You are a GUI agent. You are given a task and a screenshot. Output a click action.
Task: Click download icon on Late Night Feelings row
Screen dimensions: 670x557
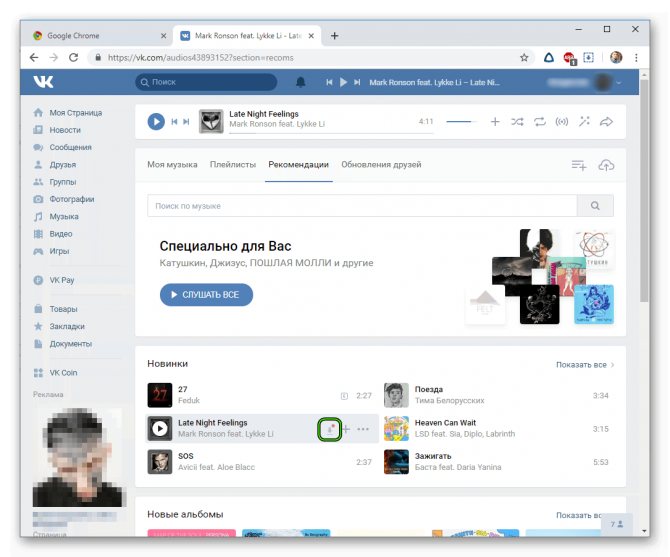point(329,429)
